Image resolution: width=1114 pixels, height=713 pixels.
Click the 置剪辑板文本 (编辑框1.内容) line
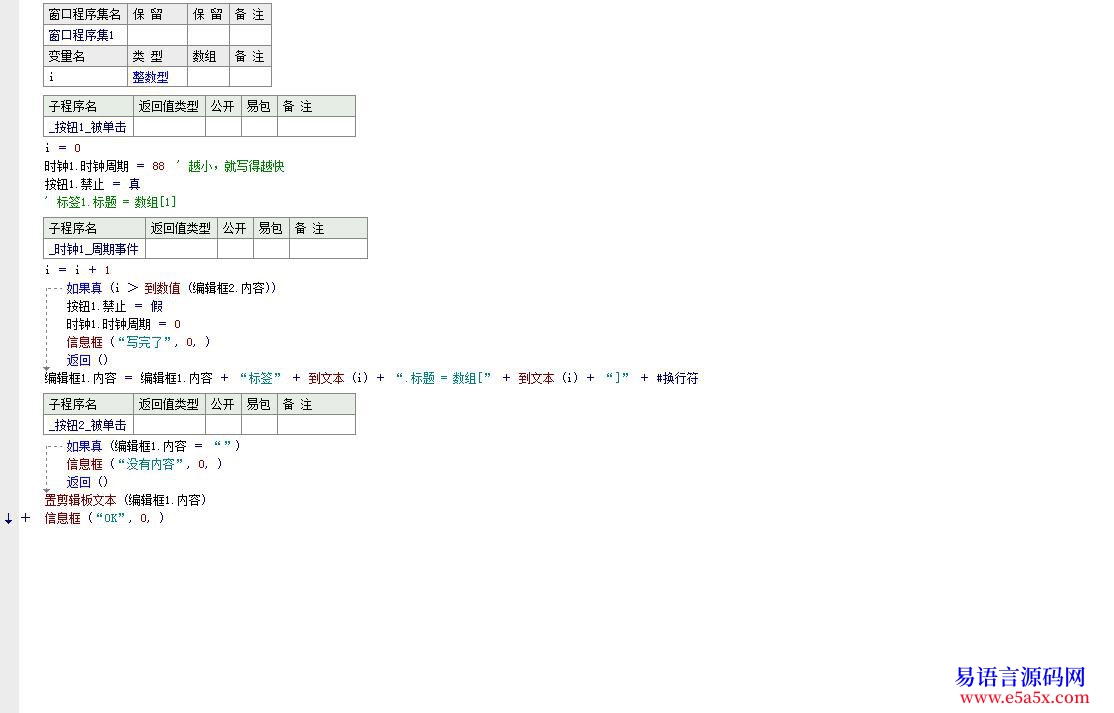tap(126, 500)
